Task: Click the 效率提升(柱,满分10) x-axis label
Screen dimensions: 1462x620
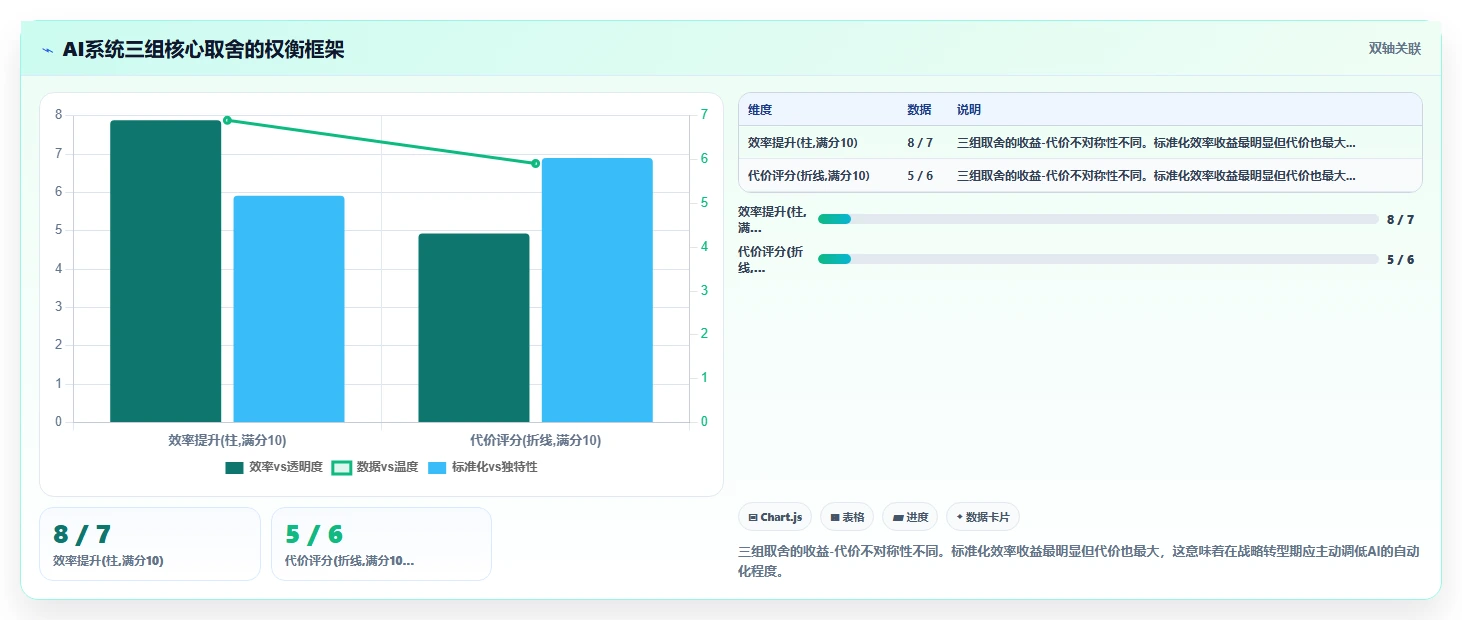Action: [x=227, y=440]
